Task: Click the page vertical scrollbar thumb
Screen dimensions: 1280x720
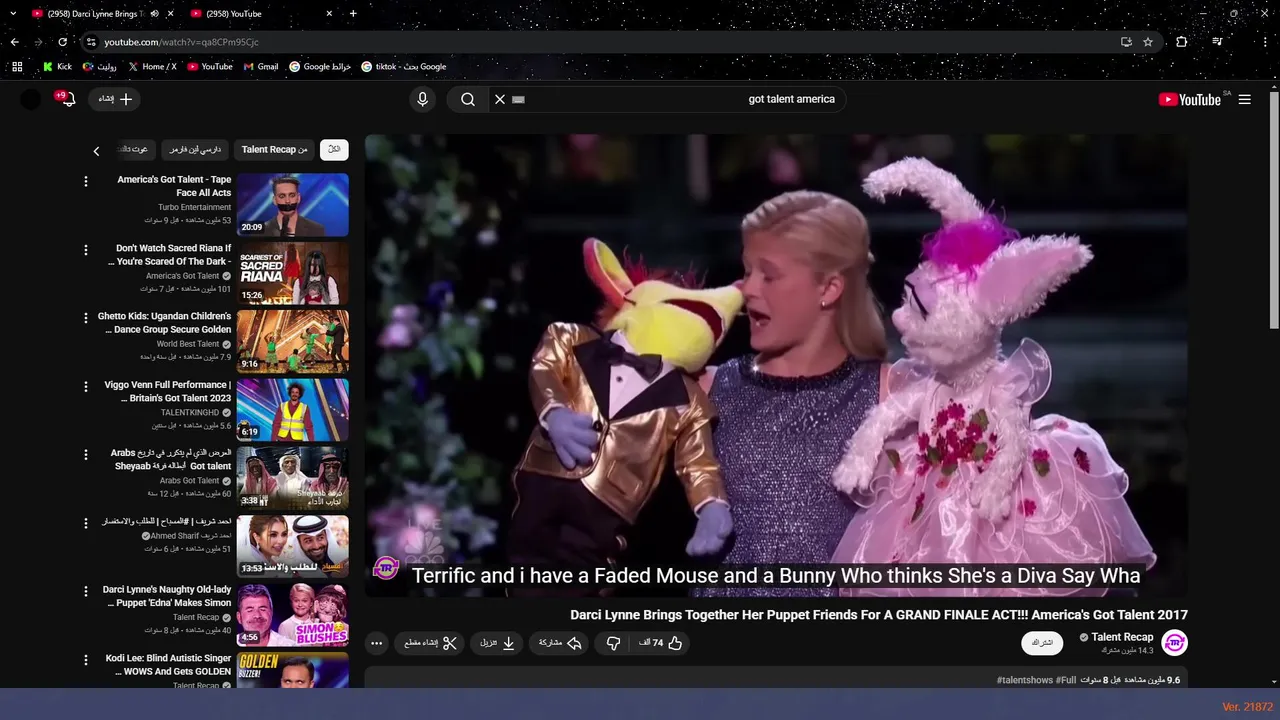Action: 1274,210
